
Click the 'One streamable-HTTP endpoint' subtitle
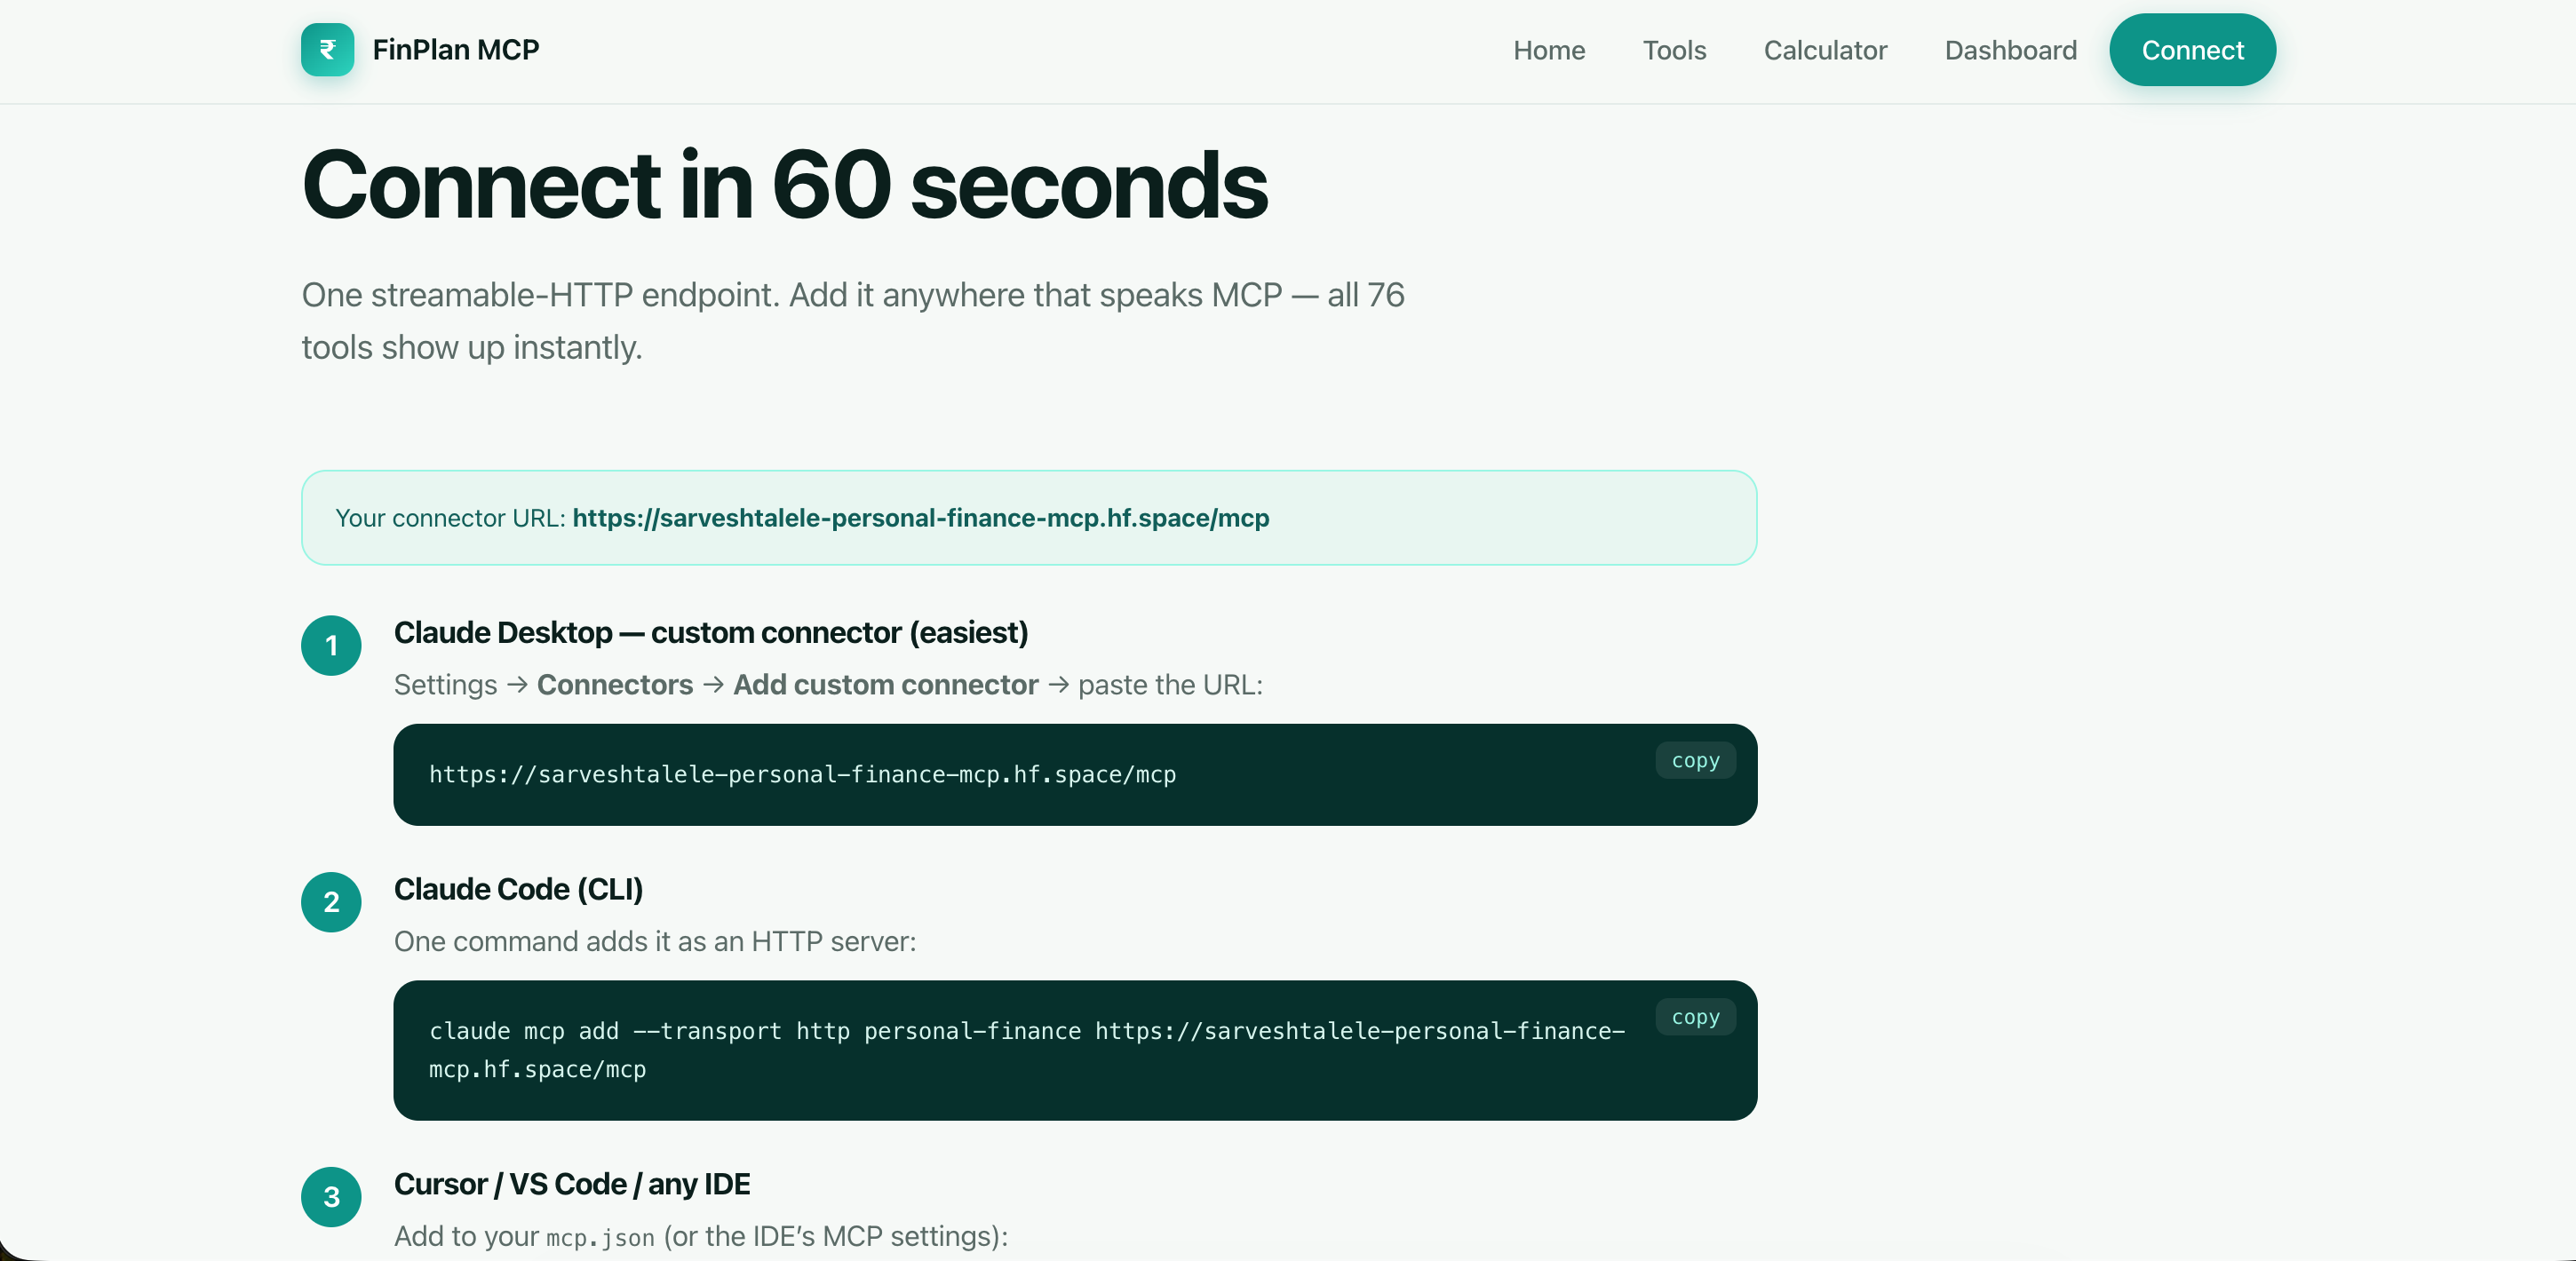pos(853,321)
